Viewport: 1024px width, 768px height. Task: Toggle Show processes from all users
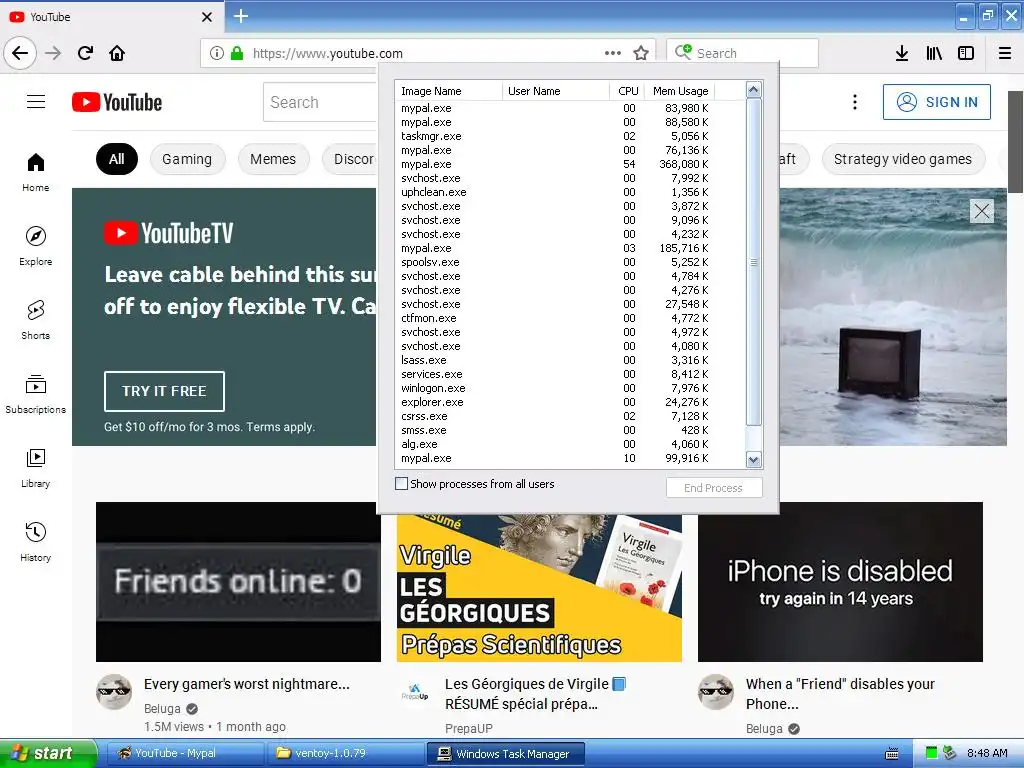(x=402, y=484)
